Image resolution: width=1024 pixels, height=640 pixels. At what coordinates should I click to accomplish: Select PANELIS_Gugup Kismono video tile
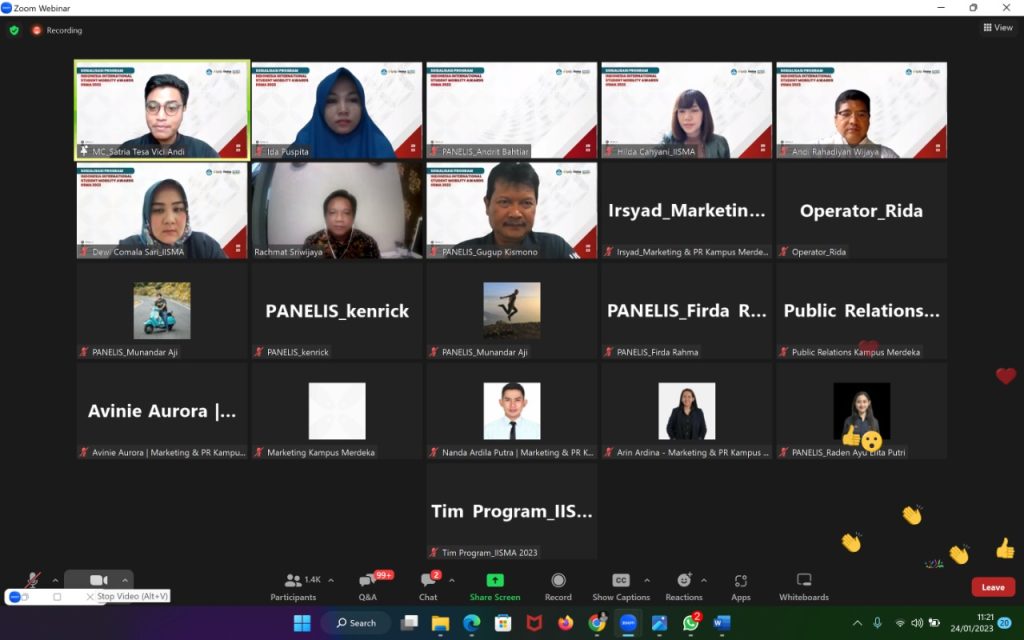(512, 210)
